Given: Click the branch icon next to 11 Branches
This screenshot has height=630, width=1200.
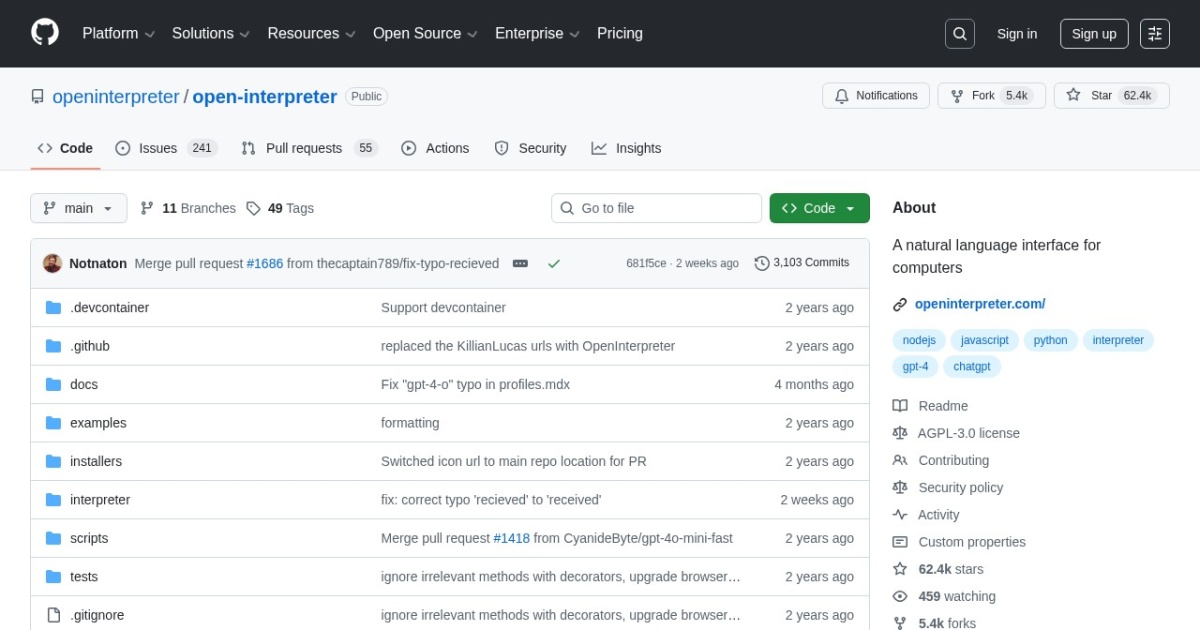Looking at the screenshot, I should (x=148, y=208).
